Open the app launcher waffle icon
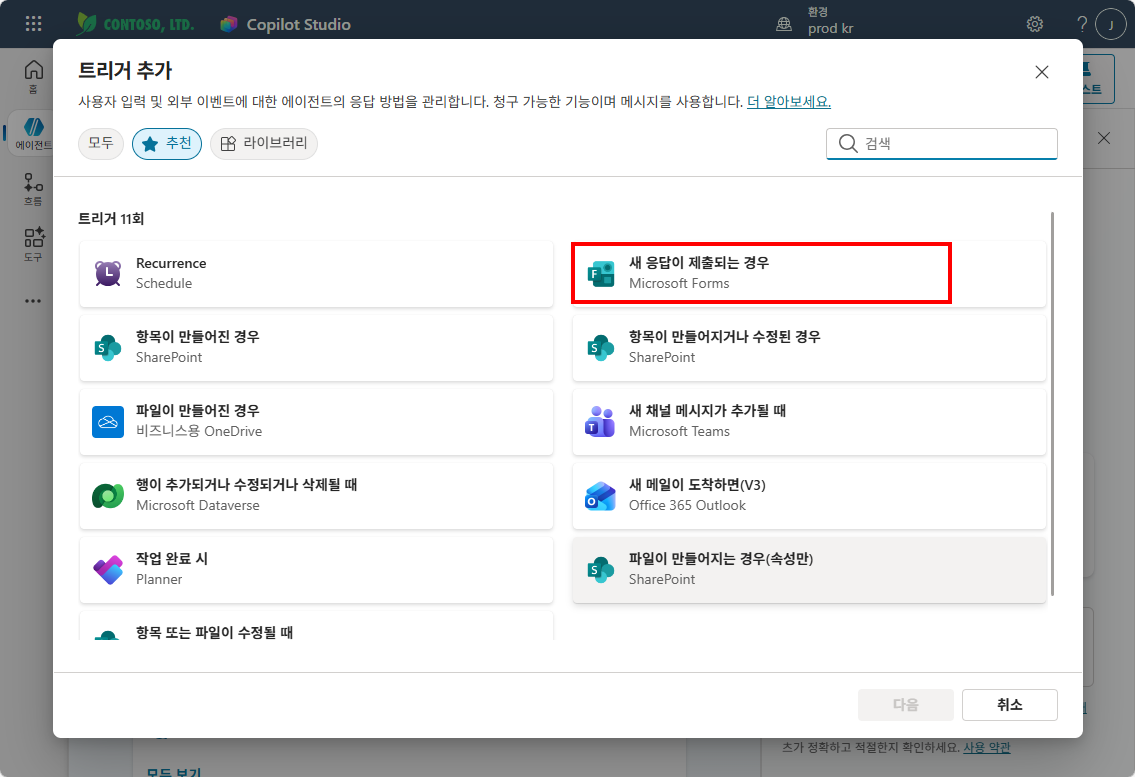 click(x=33, y=24)
